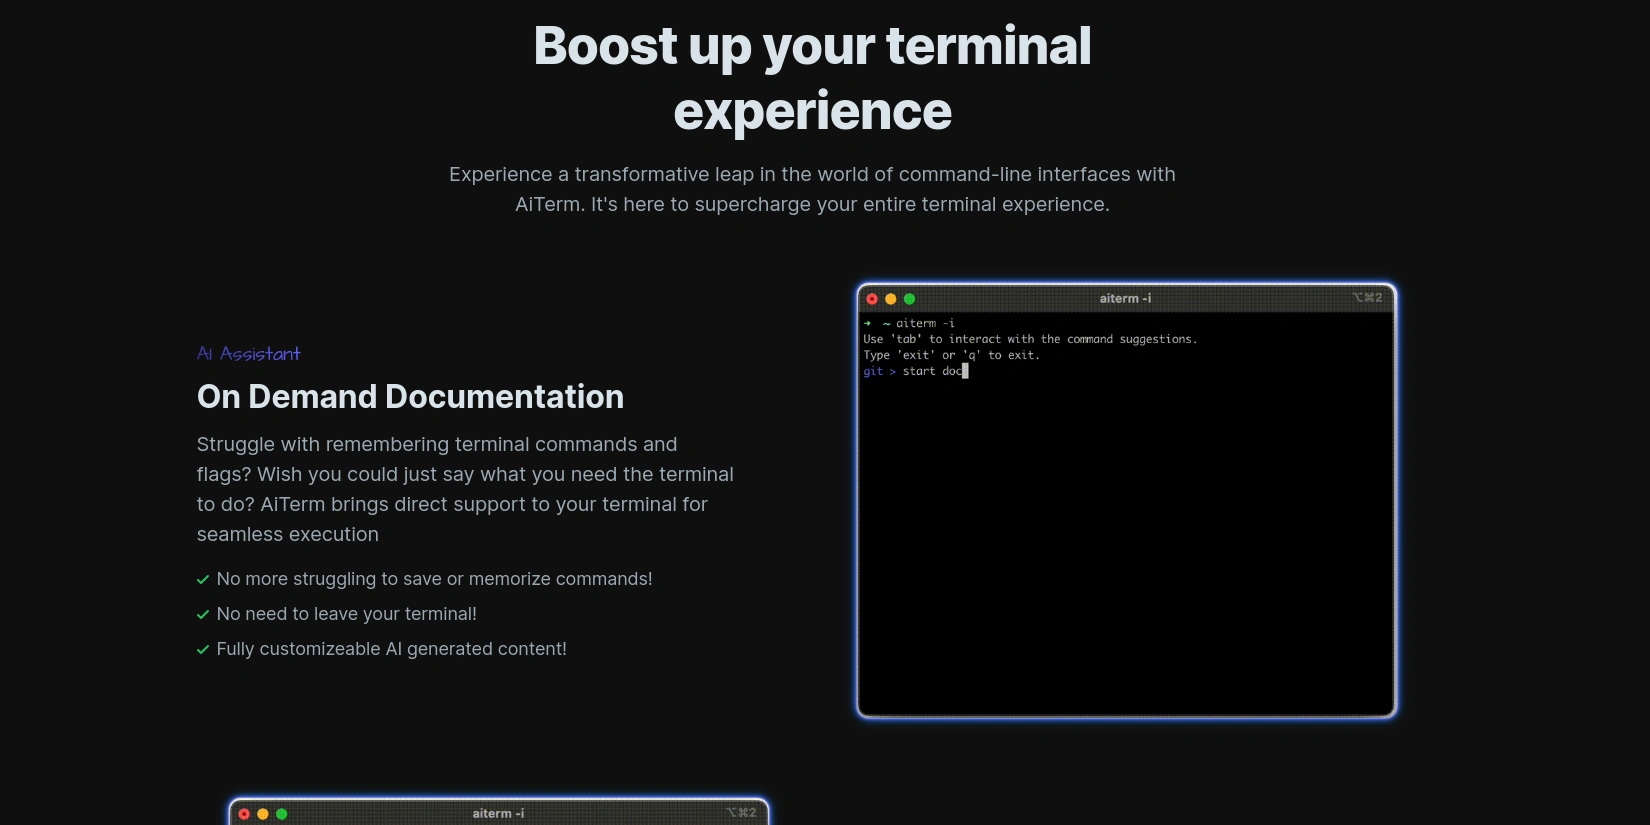Click the 'Struggle with remembering terminal commands' paragraph
Viewport: 1650px width, 825px height.
click(466, 489)
